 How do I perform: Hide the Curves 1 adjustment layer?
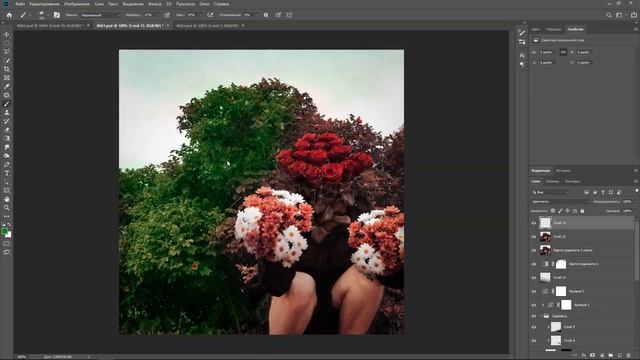point(533,305)
